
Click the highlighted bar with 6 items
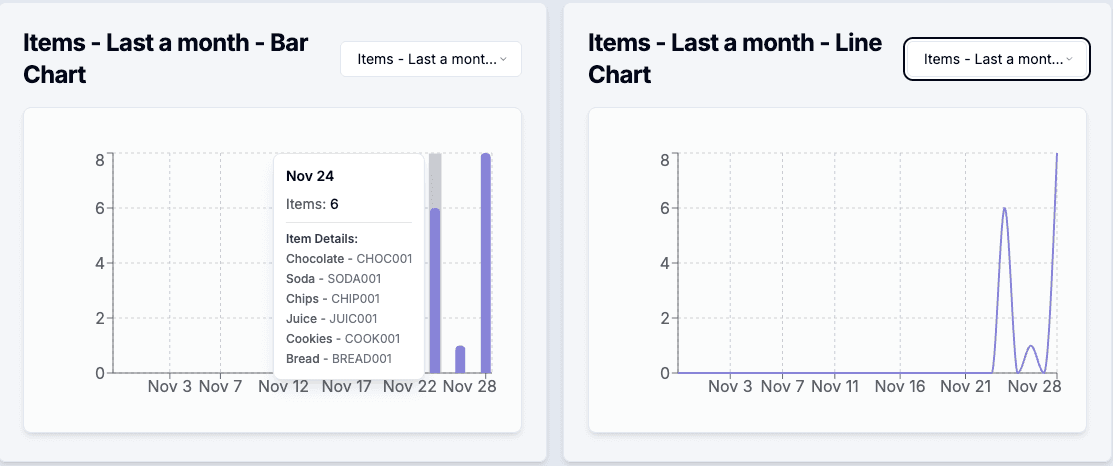point(435,290)
